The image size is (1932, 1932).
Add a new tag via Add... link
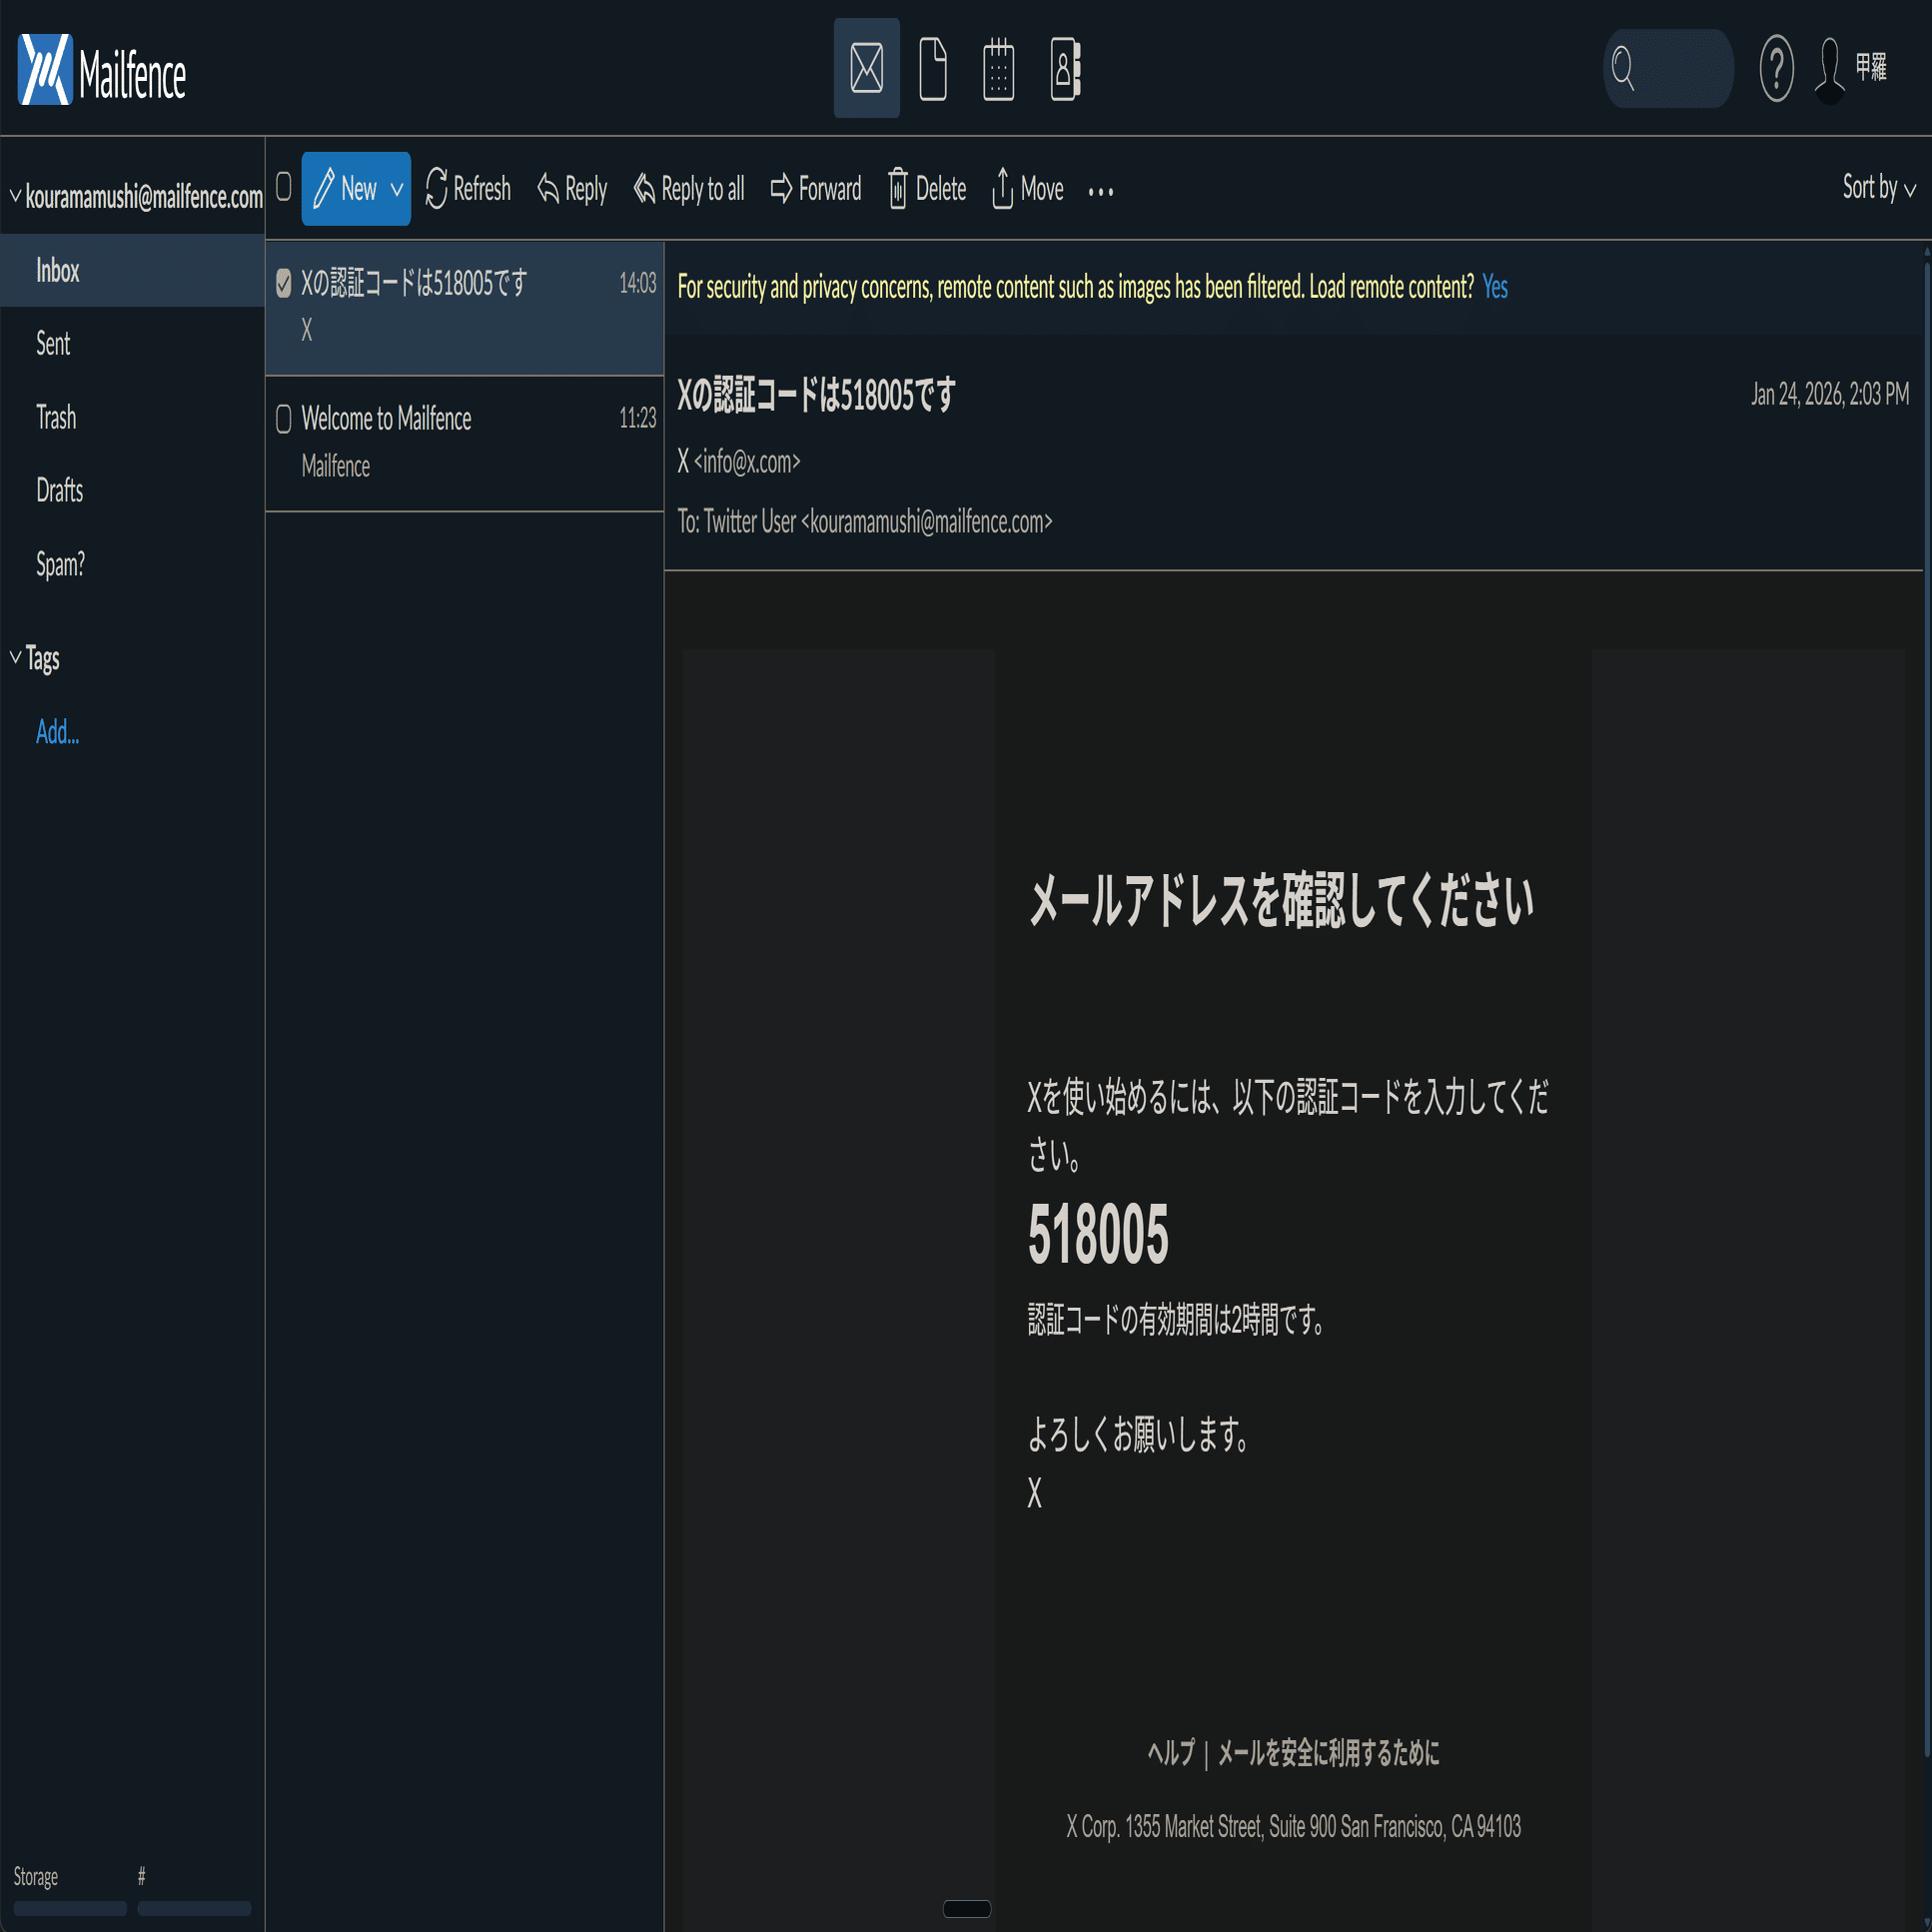[x=56, y=732]
